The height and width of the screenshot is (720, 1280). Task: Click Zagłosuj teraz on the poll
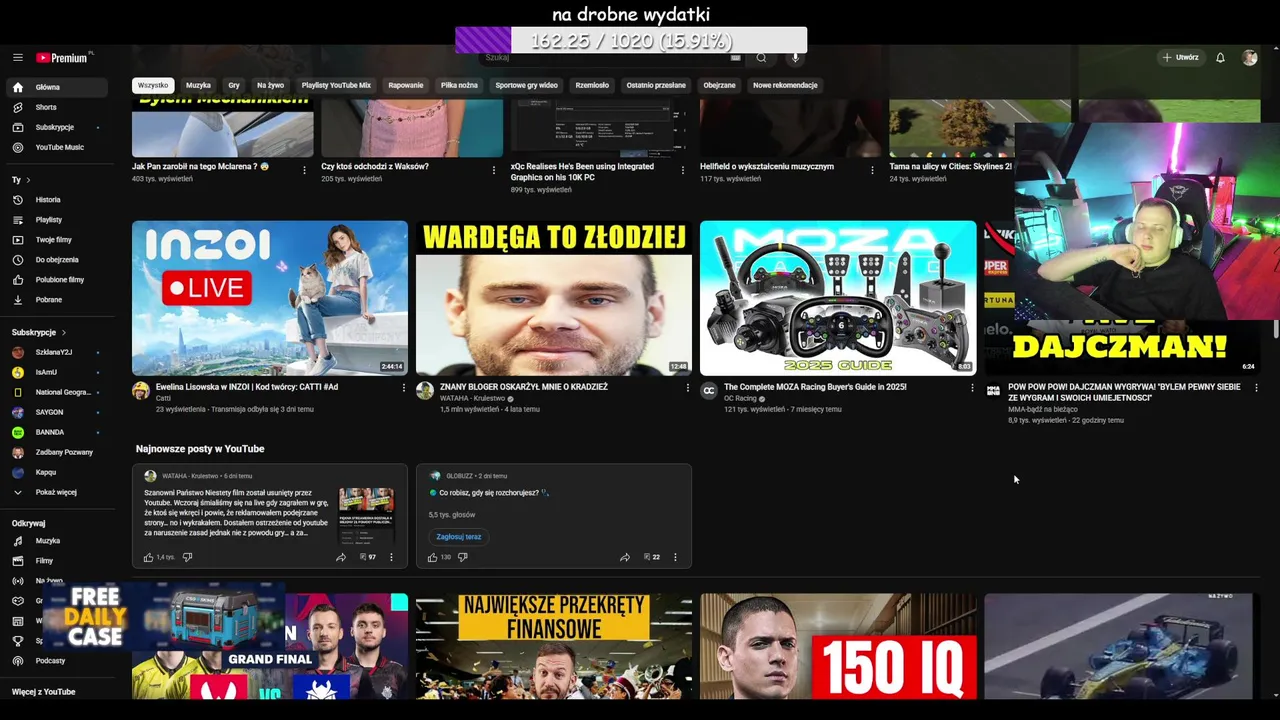click(x=459, y=537)
